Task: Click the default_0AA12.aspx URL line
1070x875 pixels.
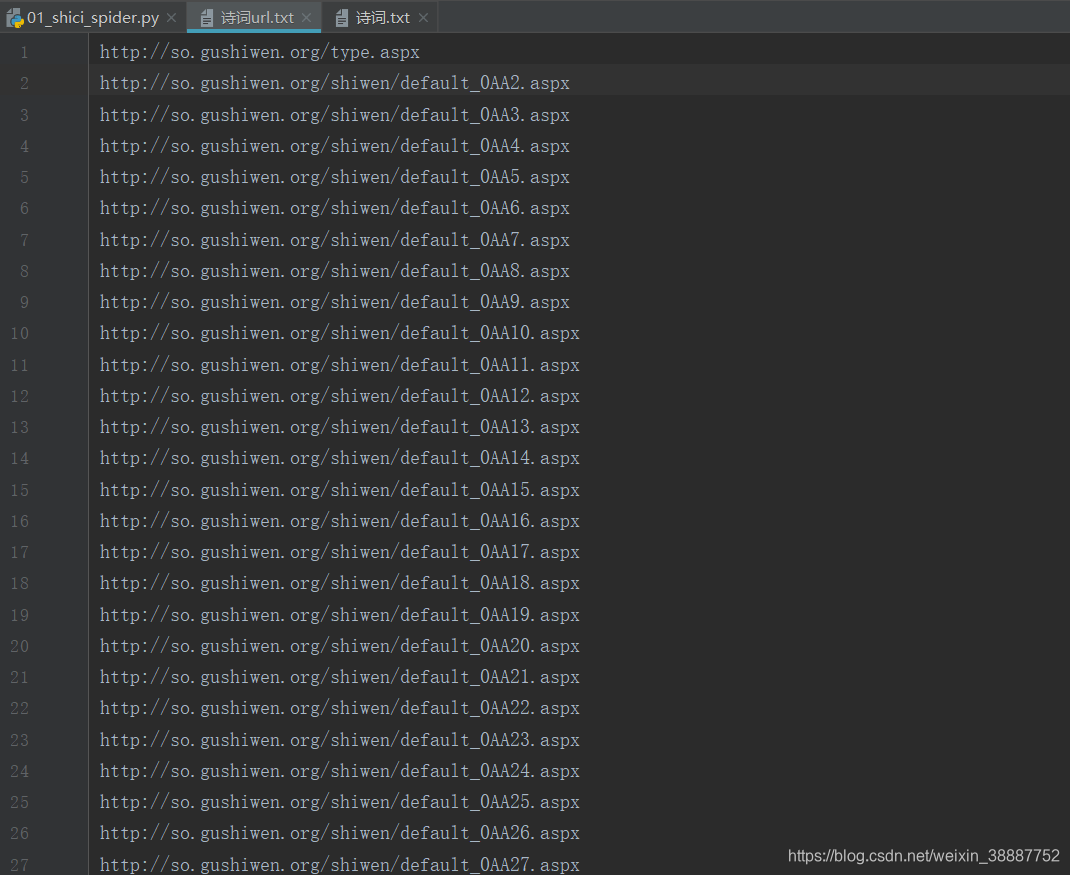Action: [x=340, y=397]
